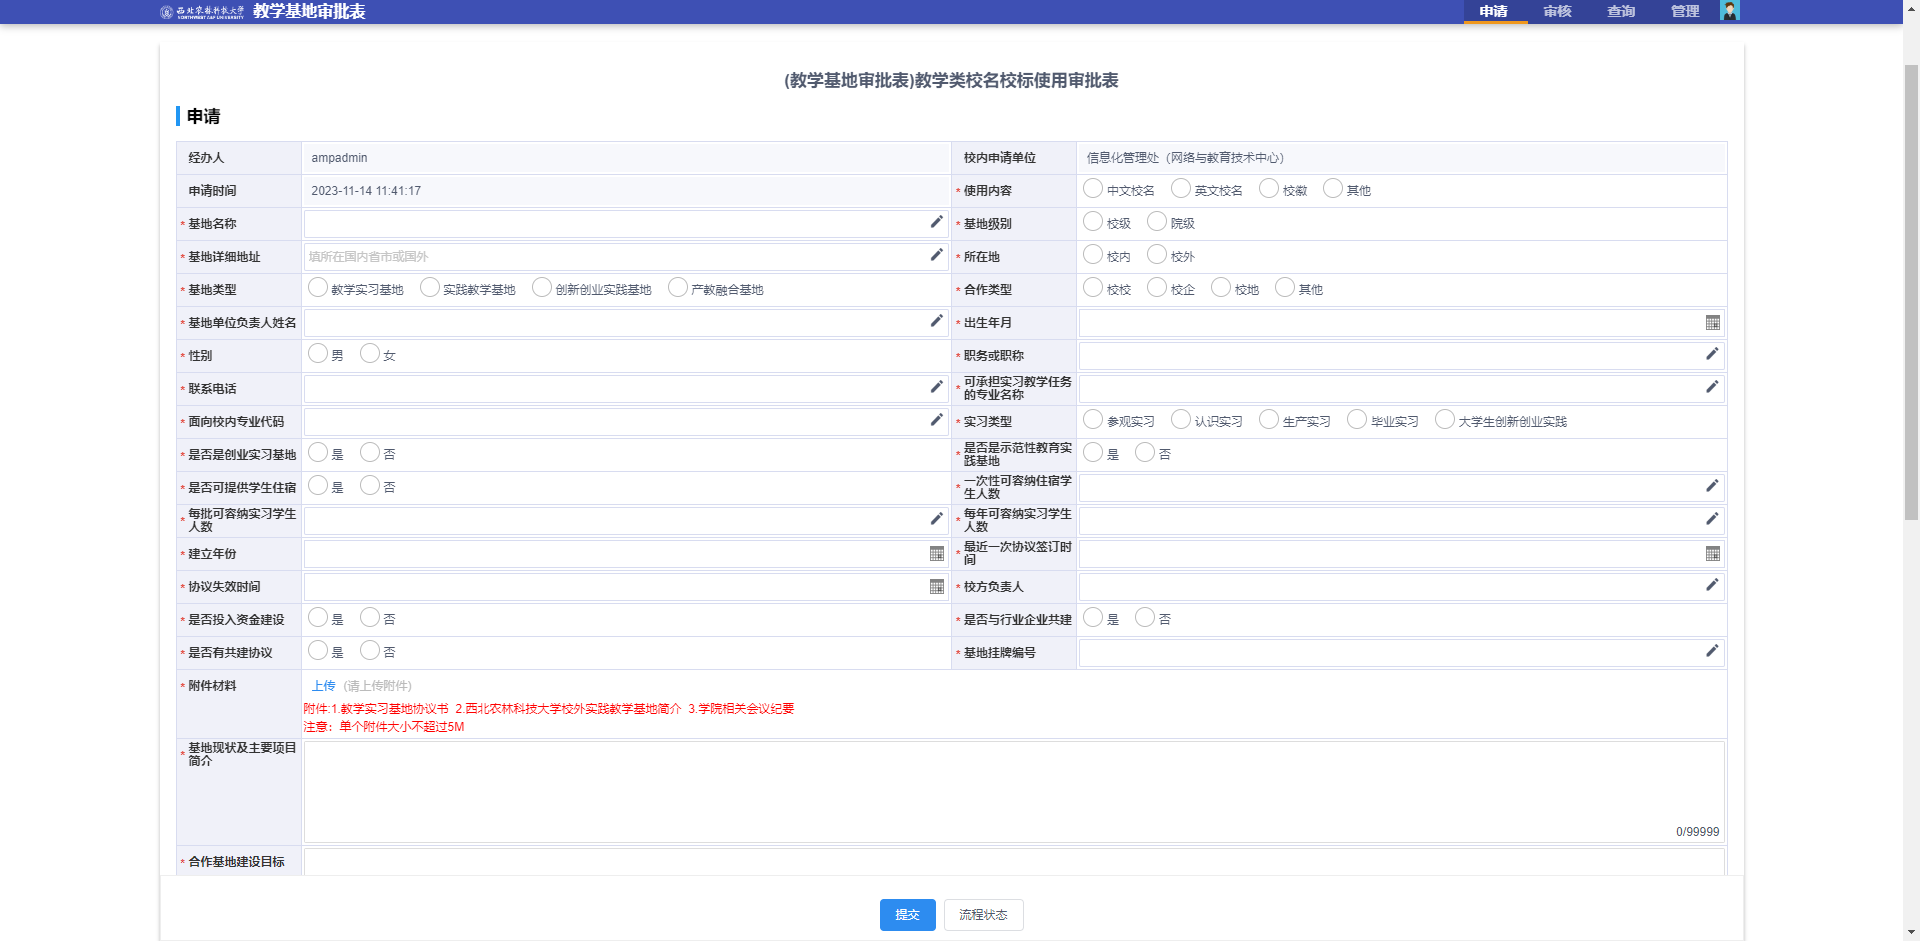Click pencil icon in 职务或职称 field
This screenshot has height=941, width=1920.
(1712, 354)
